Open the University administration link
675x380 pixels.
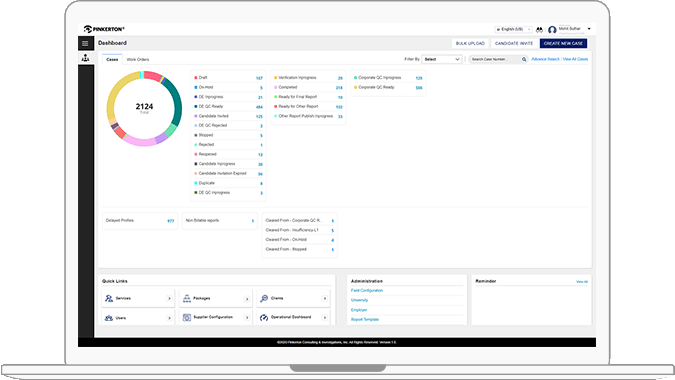[x=359, y=300]
